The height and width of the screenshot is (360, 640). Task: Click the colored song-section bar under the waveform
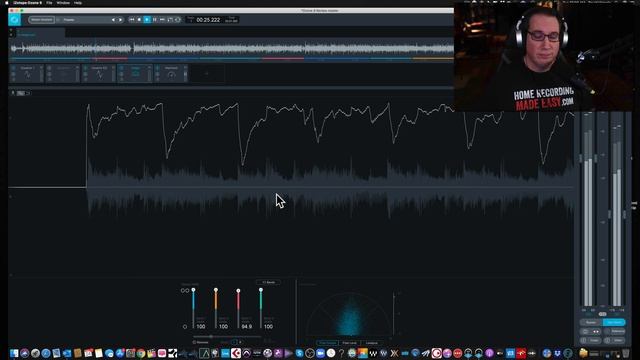(x=231, y=59)
